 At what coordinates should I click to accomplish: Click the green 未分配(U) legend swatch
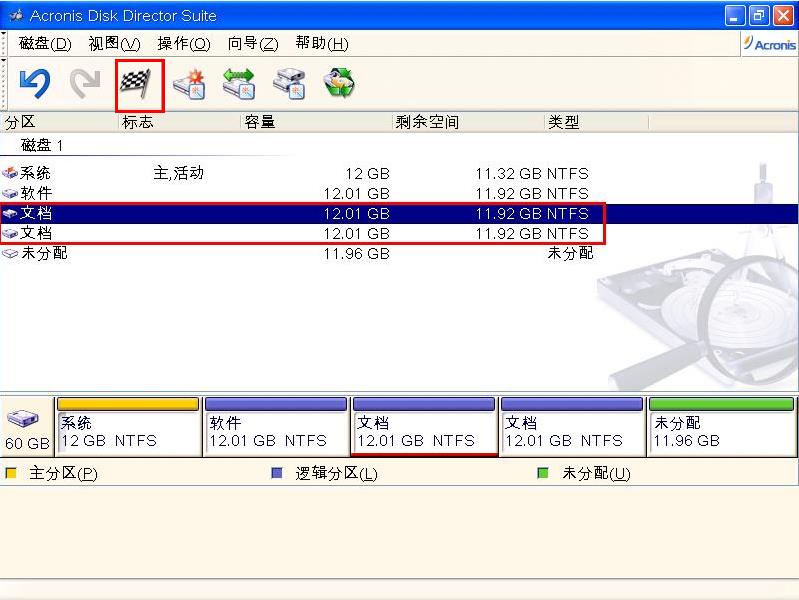[x=543, y=474]
